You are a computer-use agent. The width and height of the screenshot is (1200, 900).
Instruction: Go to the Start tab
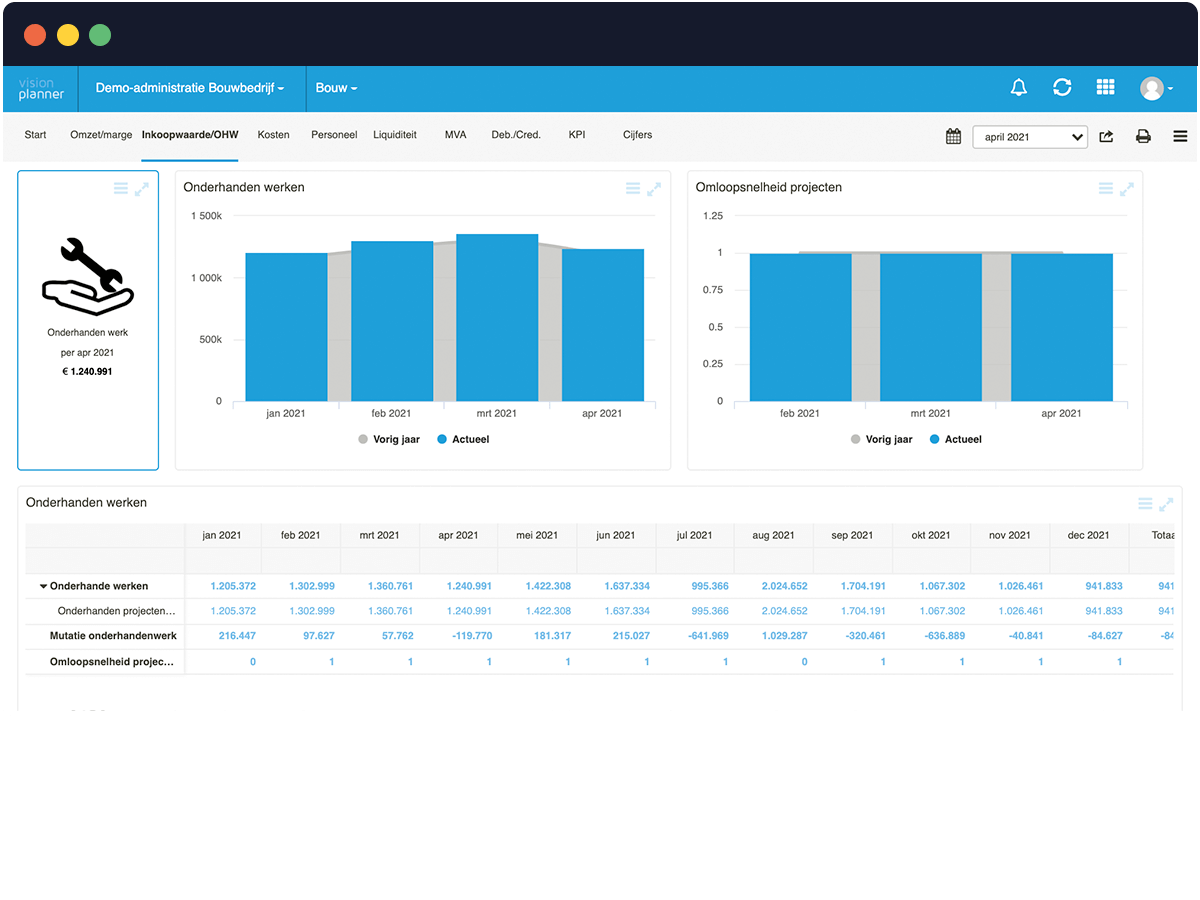click(36, 135)
